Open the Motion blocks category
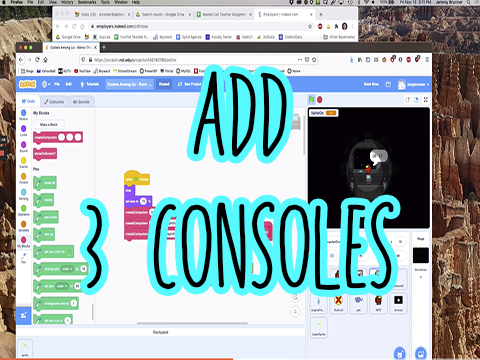The image size is (480, 360). 24,115
